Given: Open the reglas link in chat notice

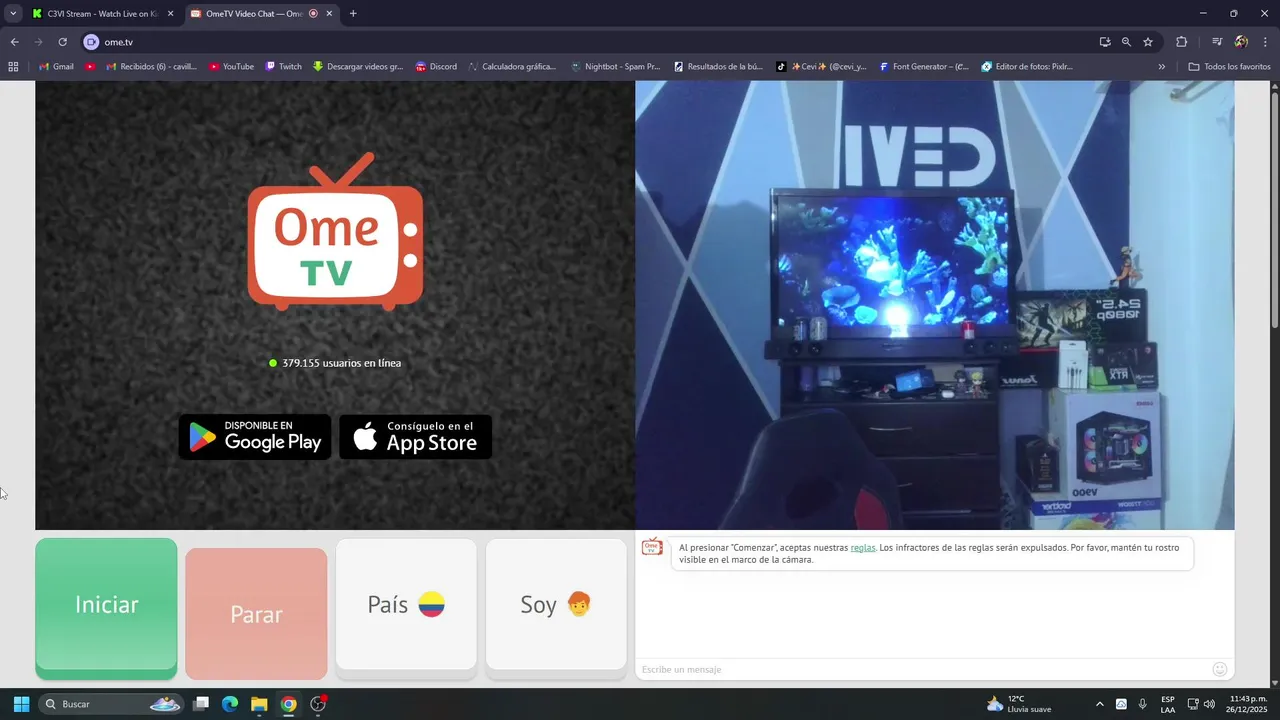Looking at the screenshot, I should point(863,547).
